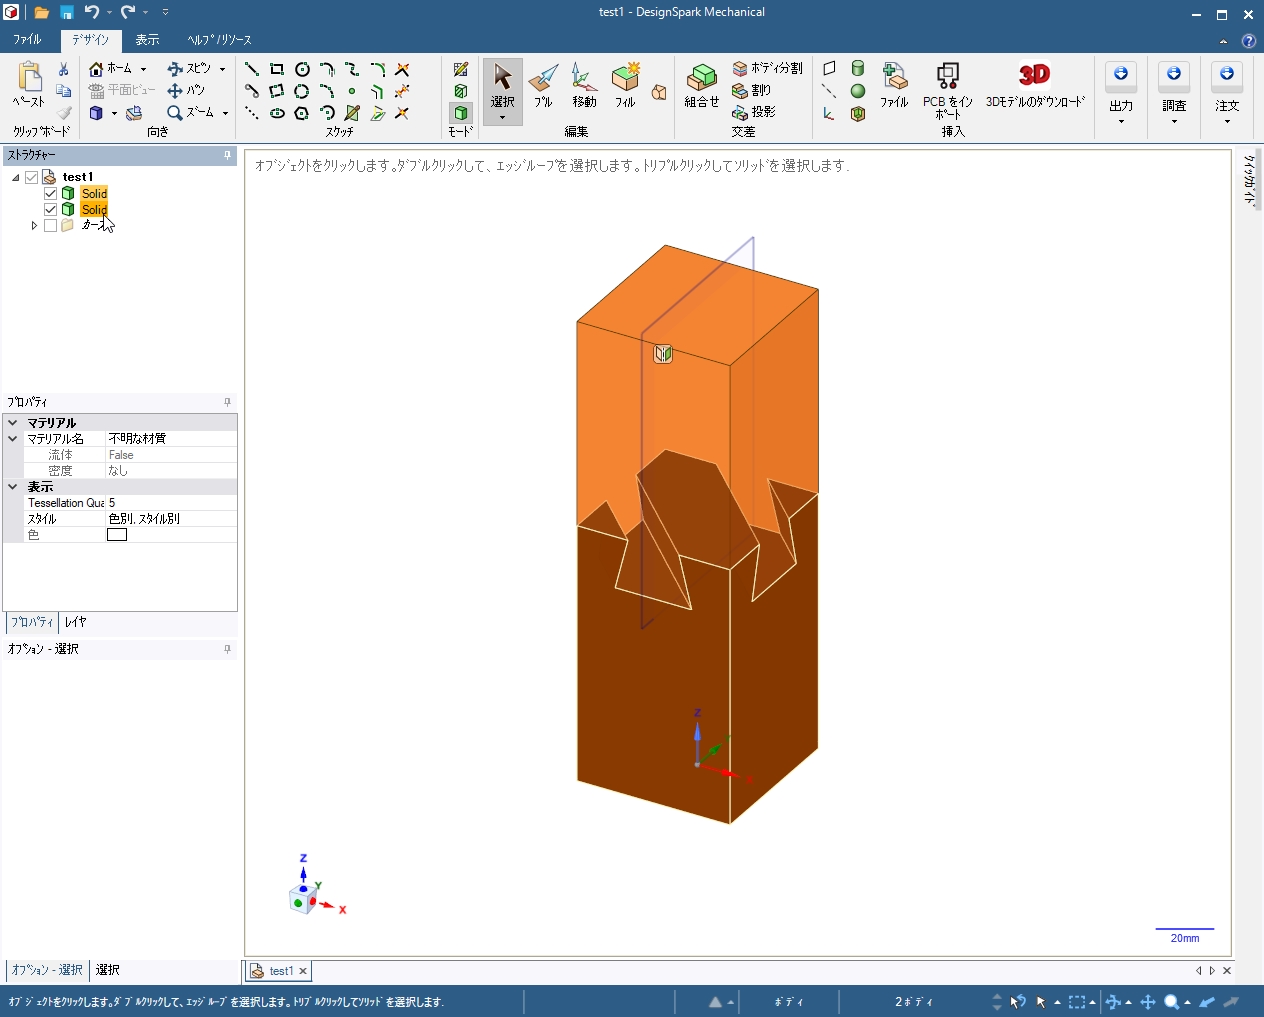Select the プル (Pull) tool

coord(543,86)
